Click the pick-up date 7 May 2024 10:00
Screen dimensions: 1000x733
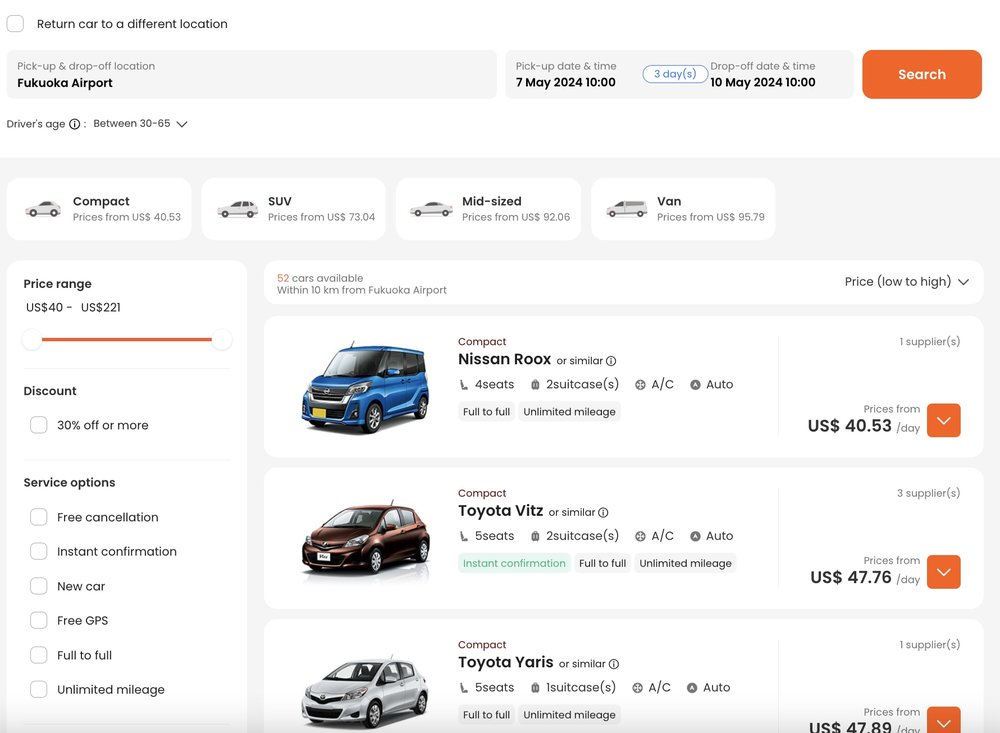pos(566,82)
